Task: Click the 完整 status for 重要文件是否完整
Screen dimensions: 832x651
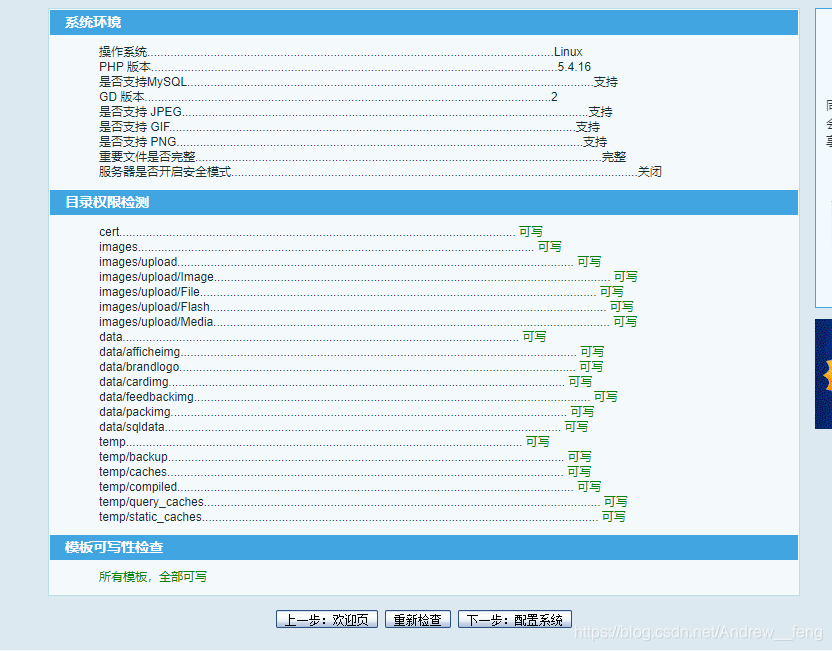Action: (614, 156)
